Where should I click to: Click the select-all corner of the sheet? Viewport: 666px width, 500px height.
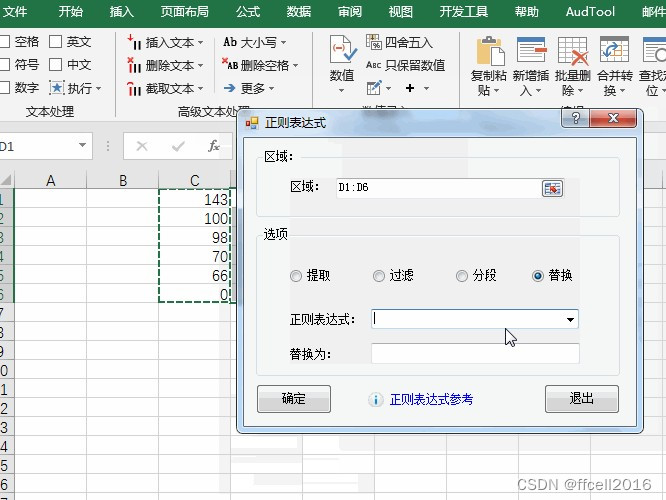click(x=6, y=180)
